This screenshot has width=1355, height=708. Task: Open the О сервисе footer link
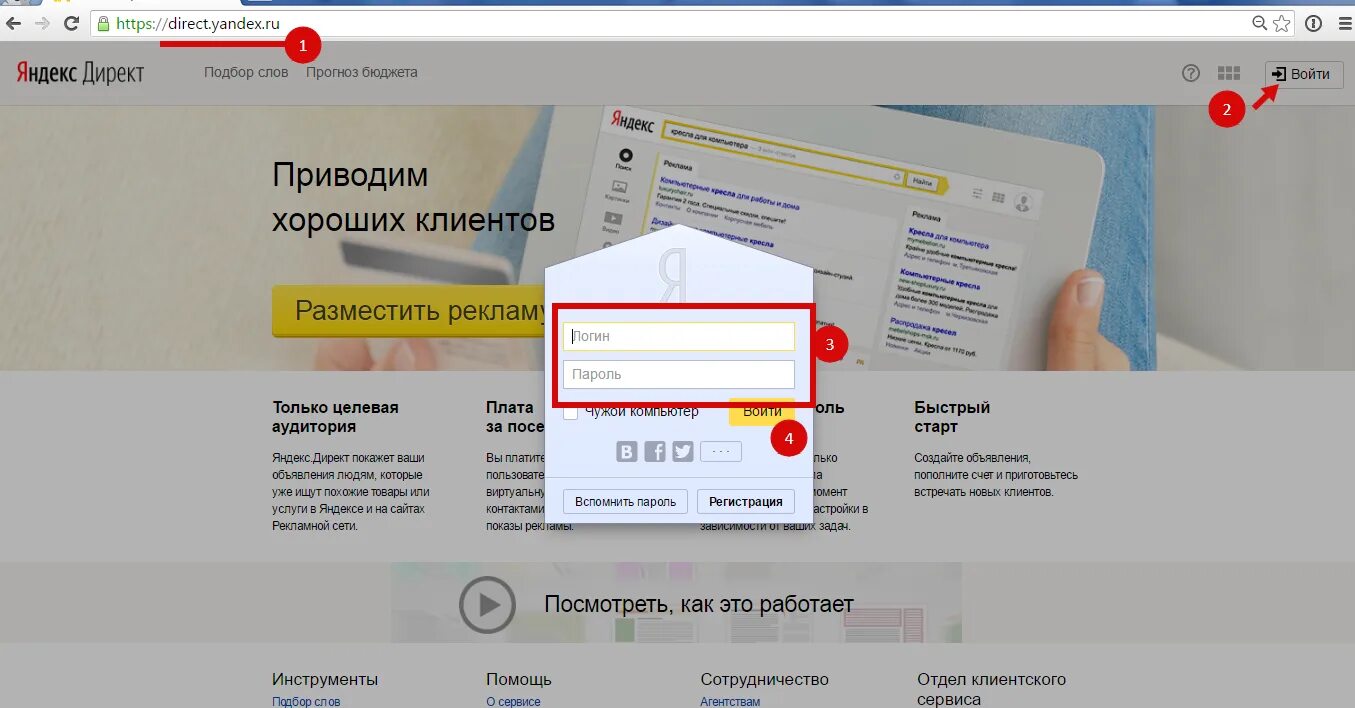pyautogui.click(x=513, y=702)
